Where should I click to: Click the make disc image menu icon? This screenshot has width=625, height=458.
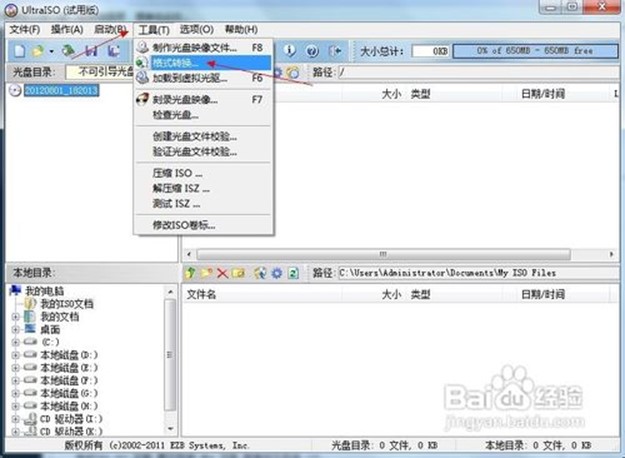[x=143, y=47]
